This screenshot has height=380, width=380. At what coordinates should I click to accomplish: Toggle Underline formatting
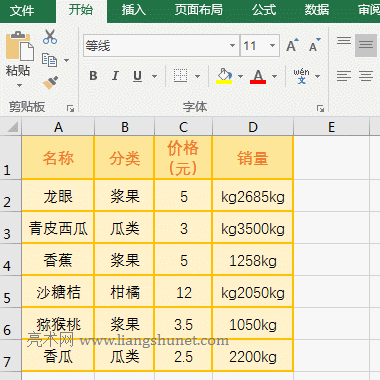(137, 76)
